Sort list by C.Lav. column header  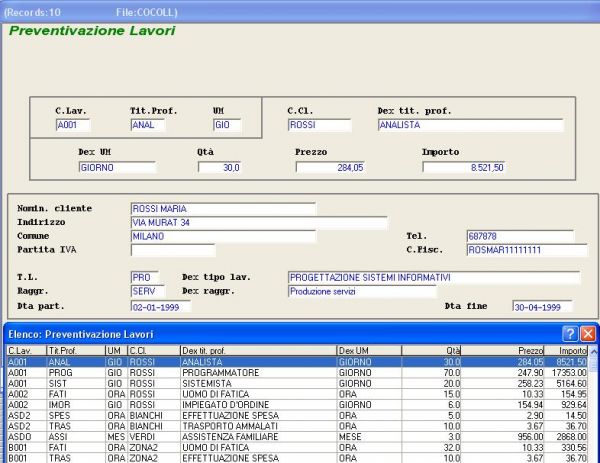pos(26,351)
